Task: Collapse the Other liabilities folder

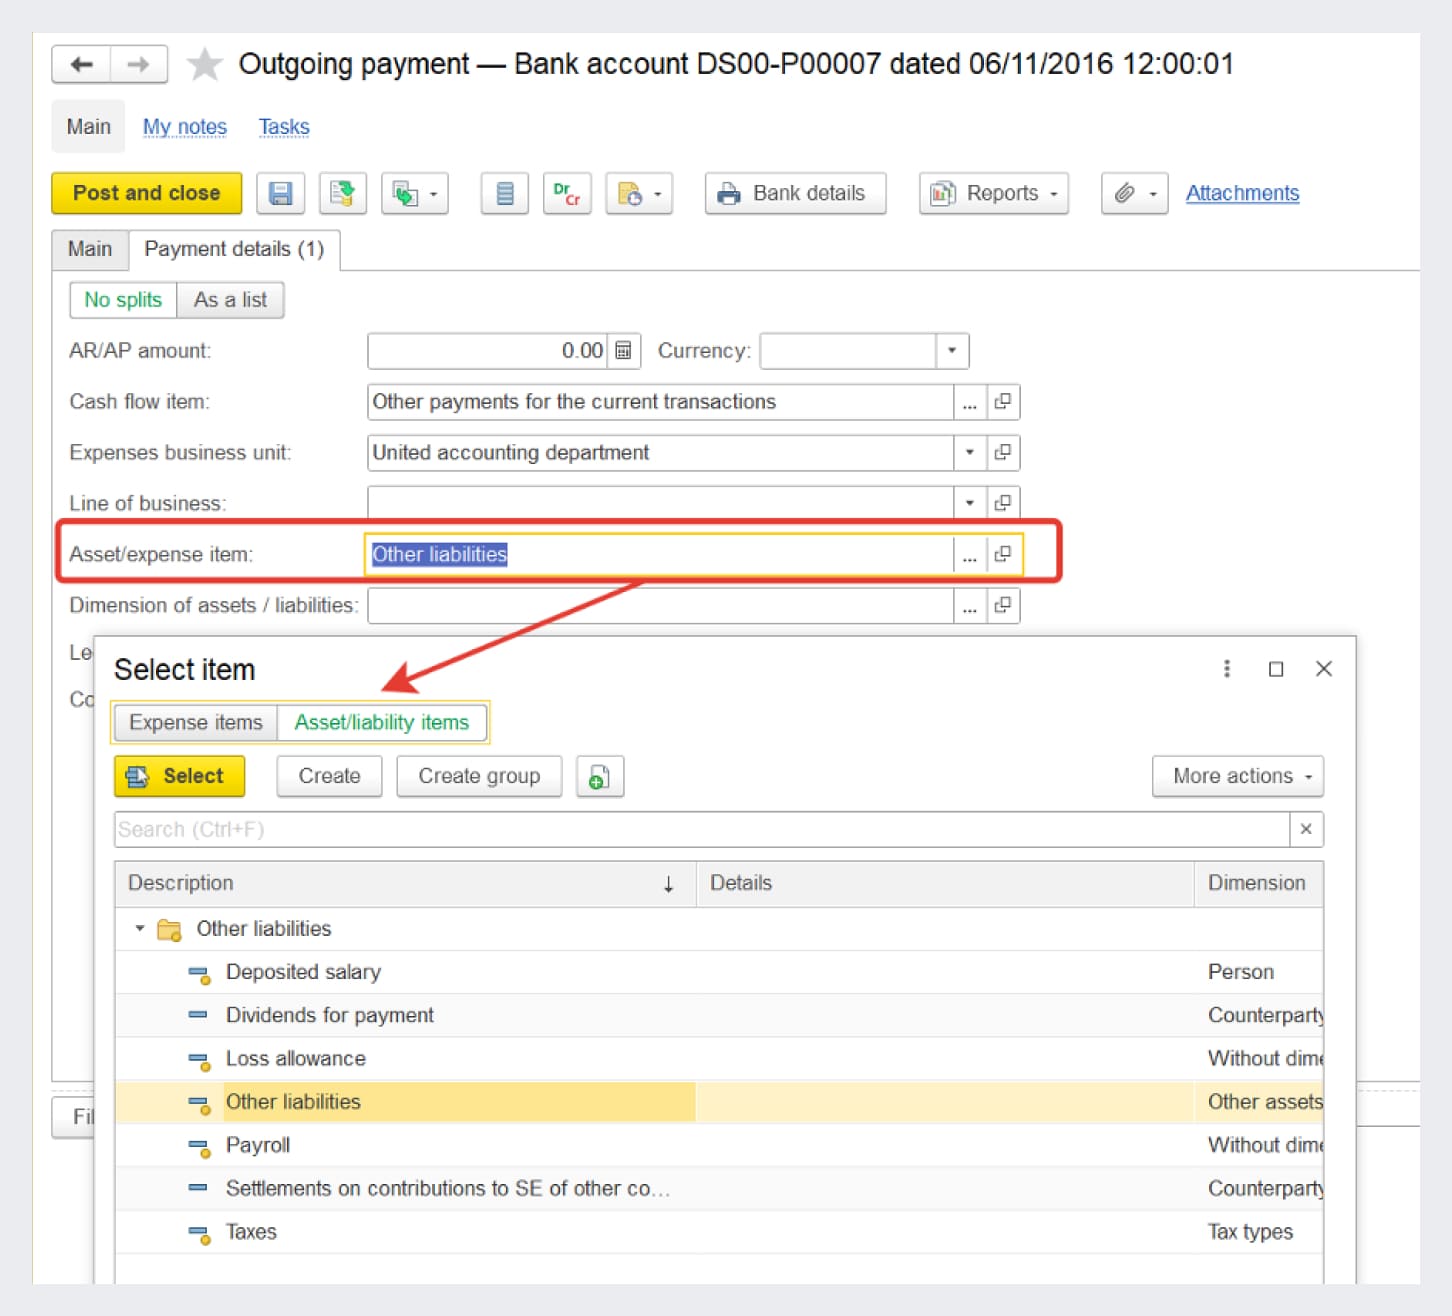Action: [x=140, y=929]
